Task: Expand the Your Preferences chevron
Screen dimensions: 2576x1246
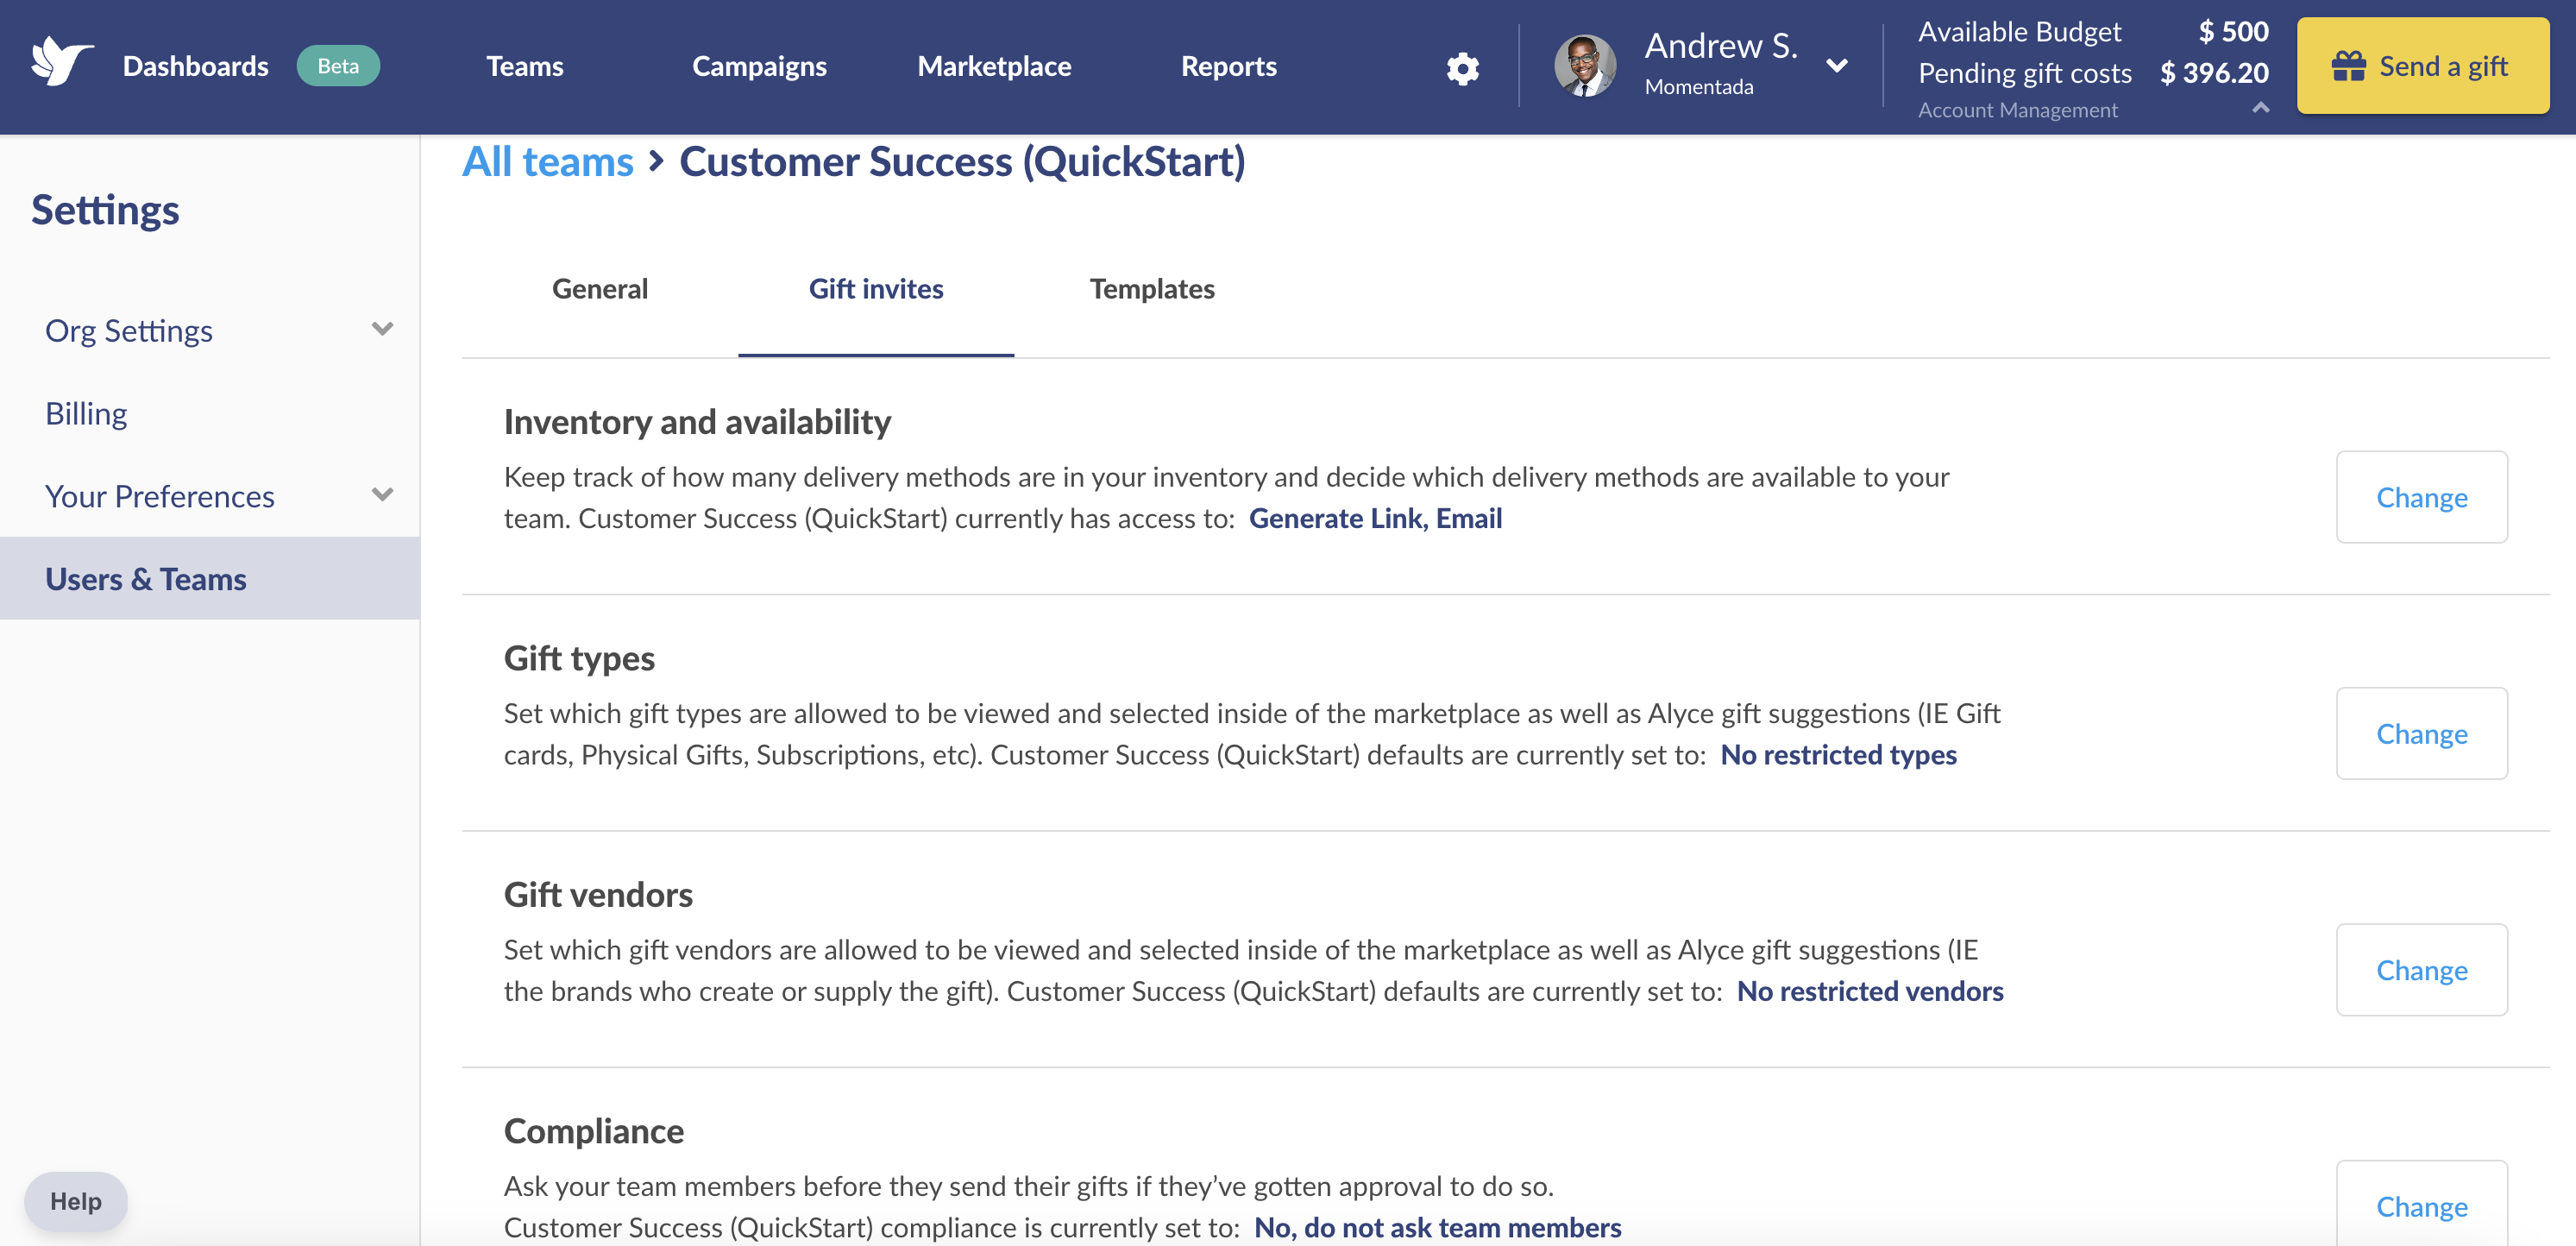Action: click(382, 495)
